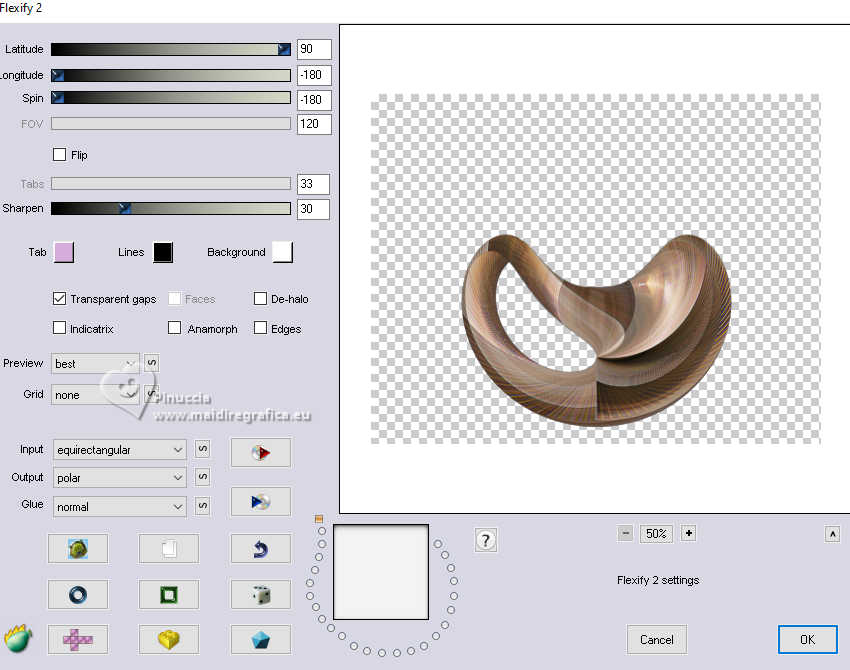
Task: Click the S button next to Output
Action: click(x=202, y=477)
